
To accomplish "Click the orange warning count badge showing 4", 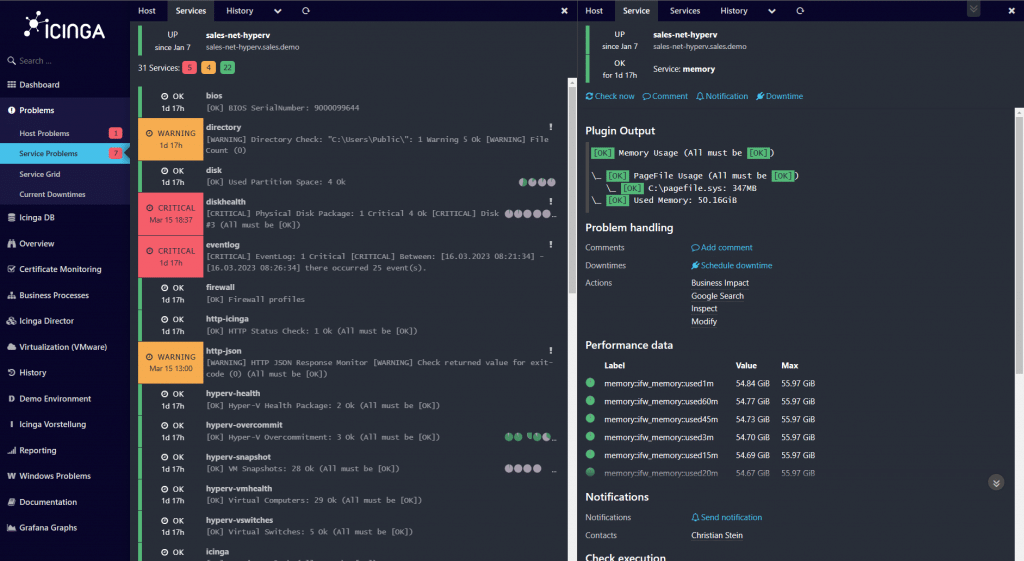I will pos(208,68).
